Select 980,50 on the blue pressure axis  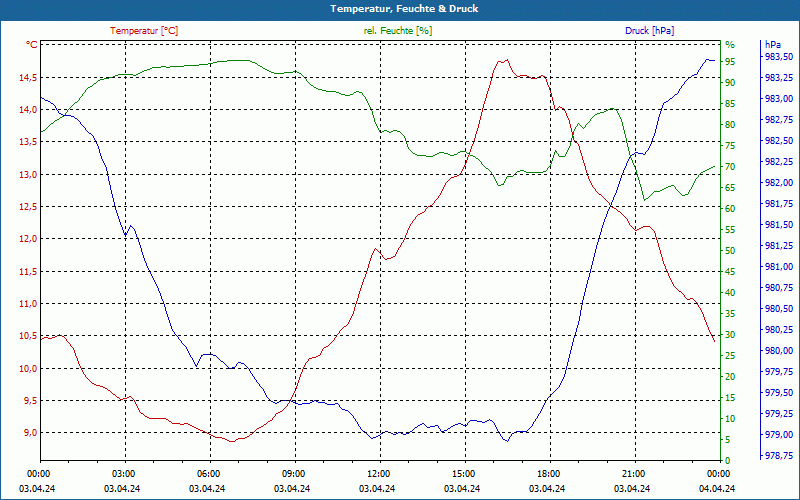click(779, 309)
